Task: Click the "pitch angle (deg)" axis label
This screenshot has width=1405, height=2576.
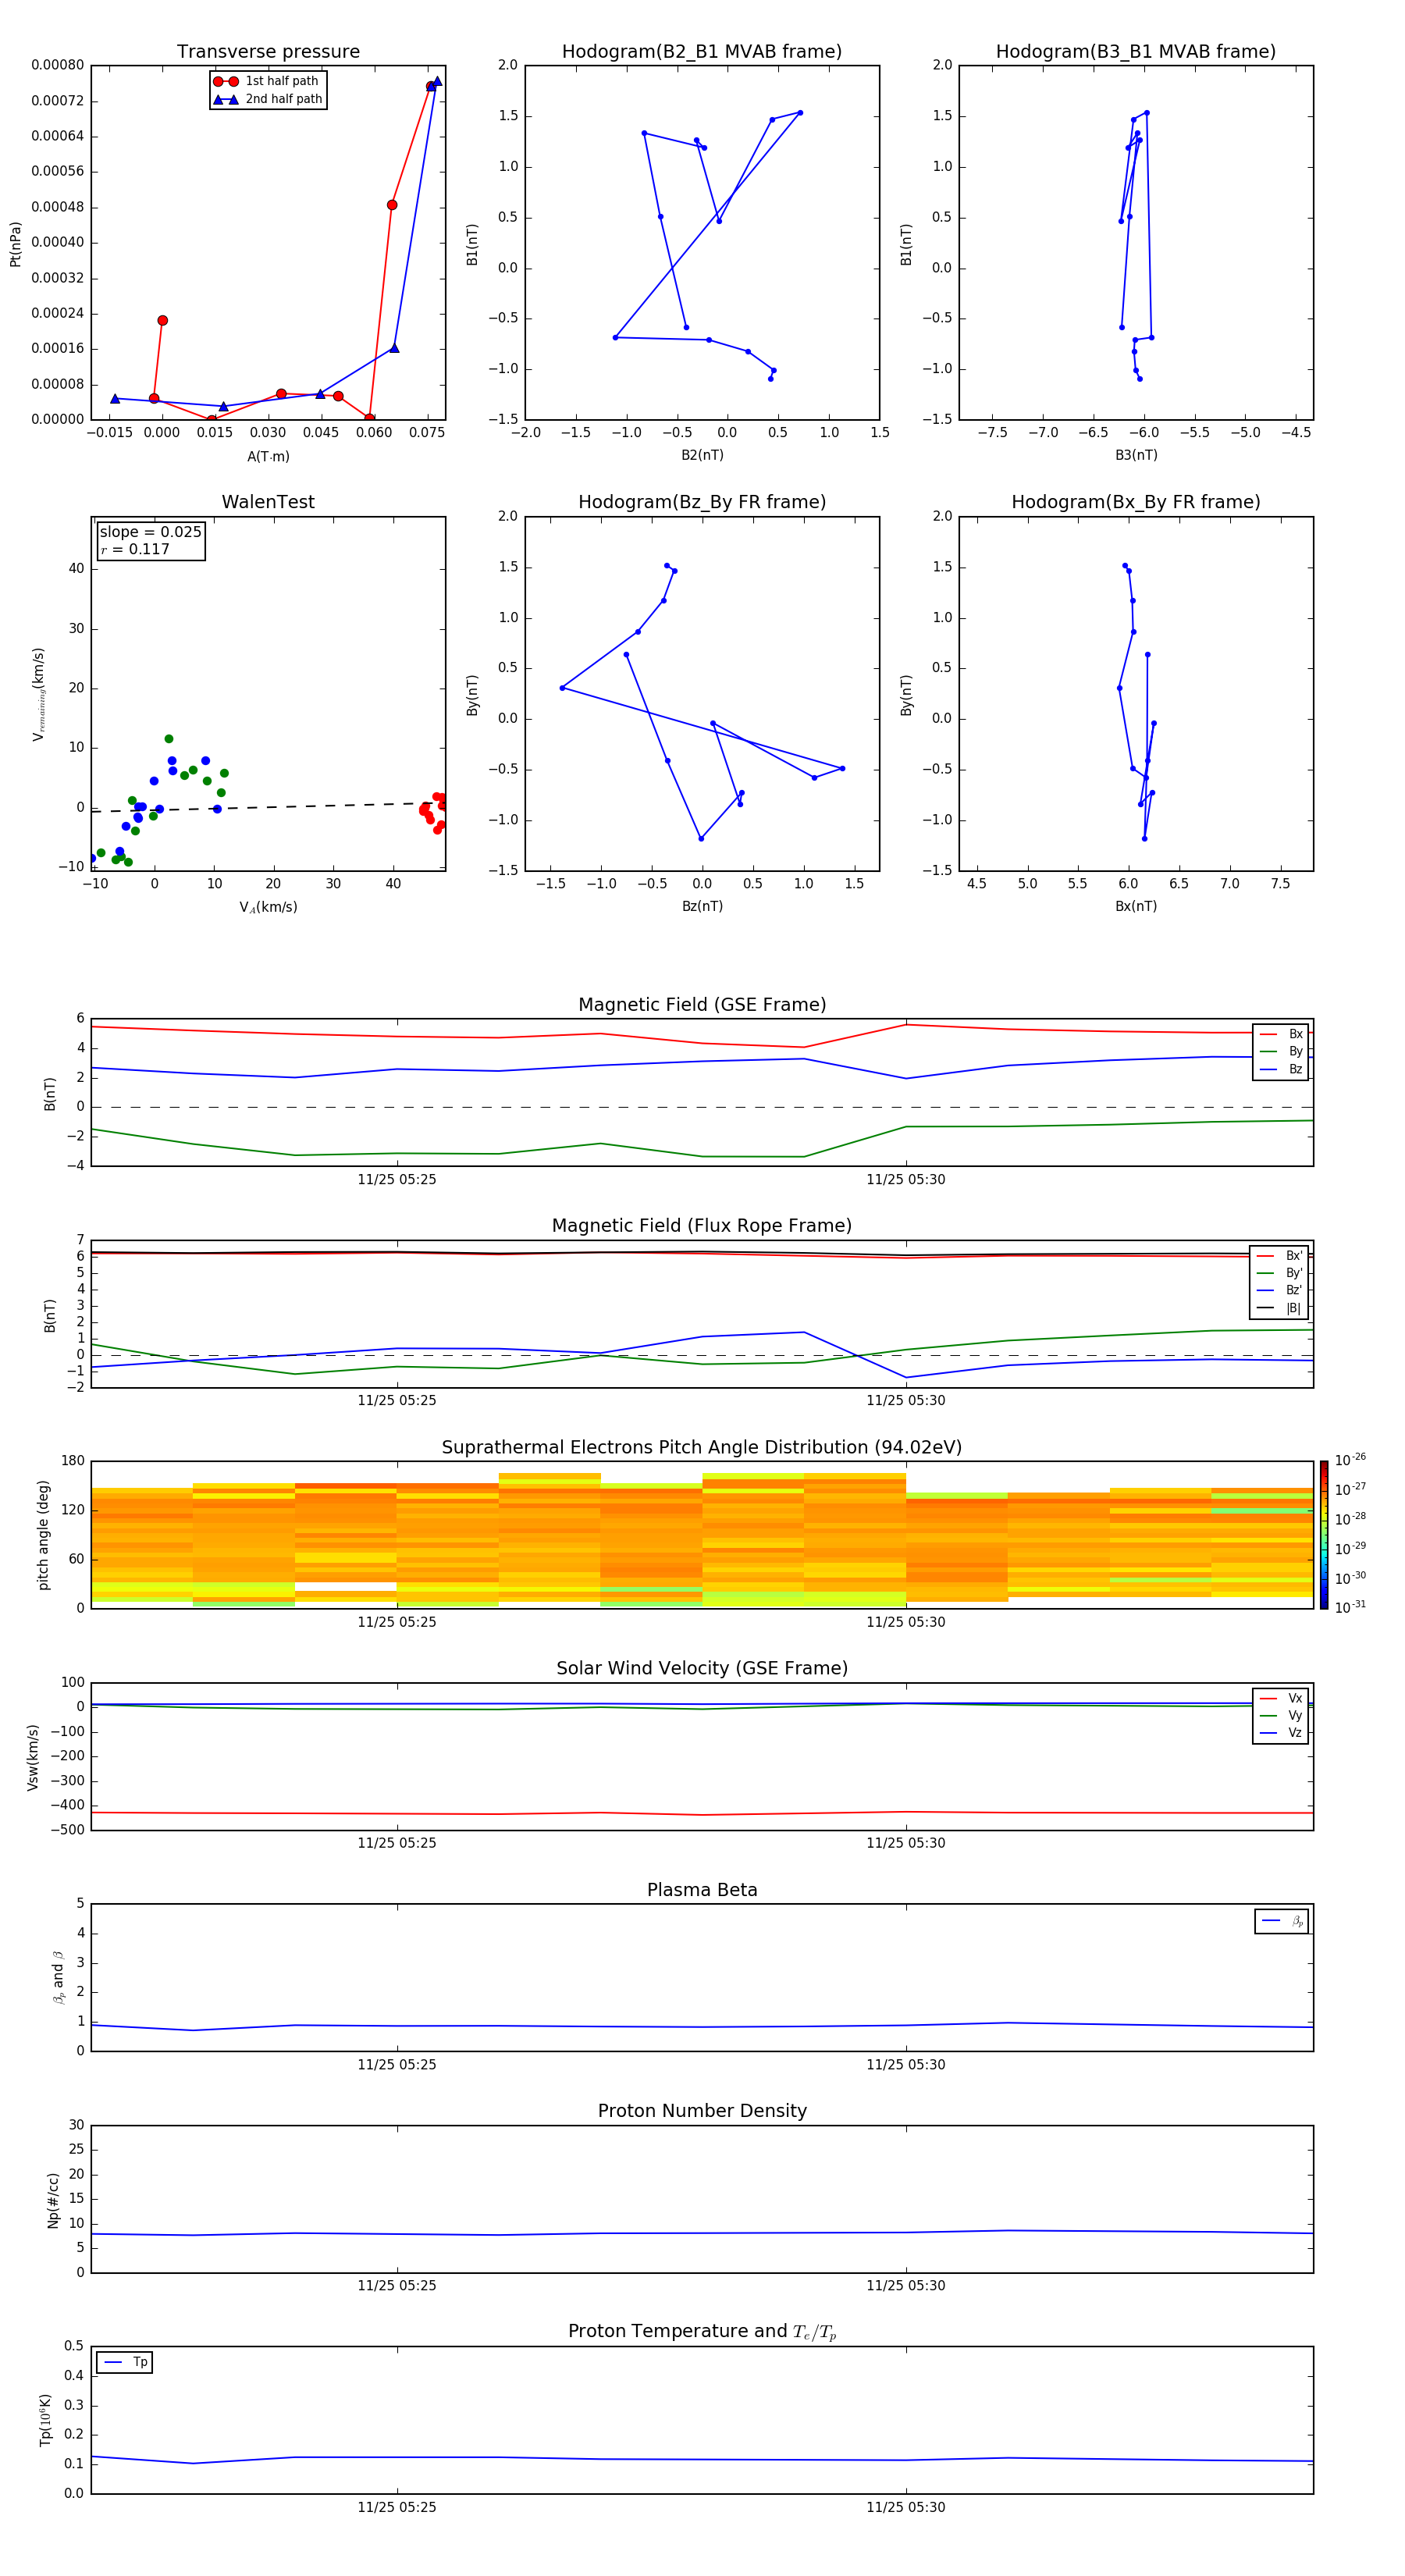Action: pyautogui.click(x=43, y=1535)
